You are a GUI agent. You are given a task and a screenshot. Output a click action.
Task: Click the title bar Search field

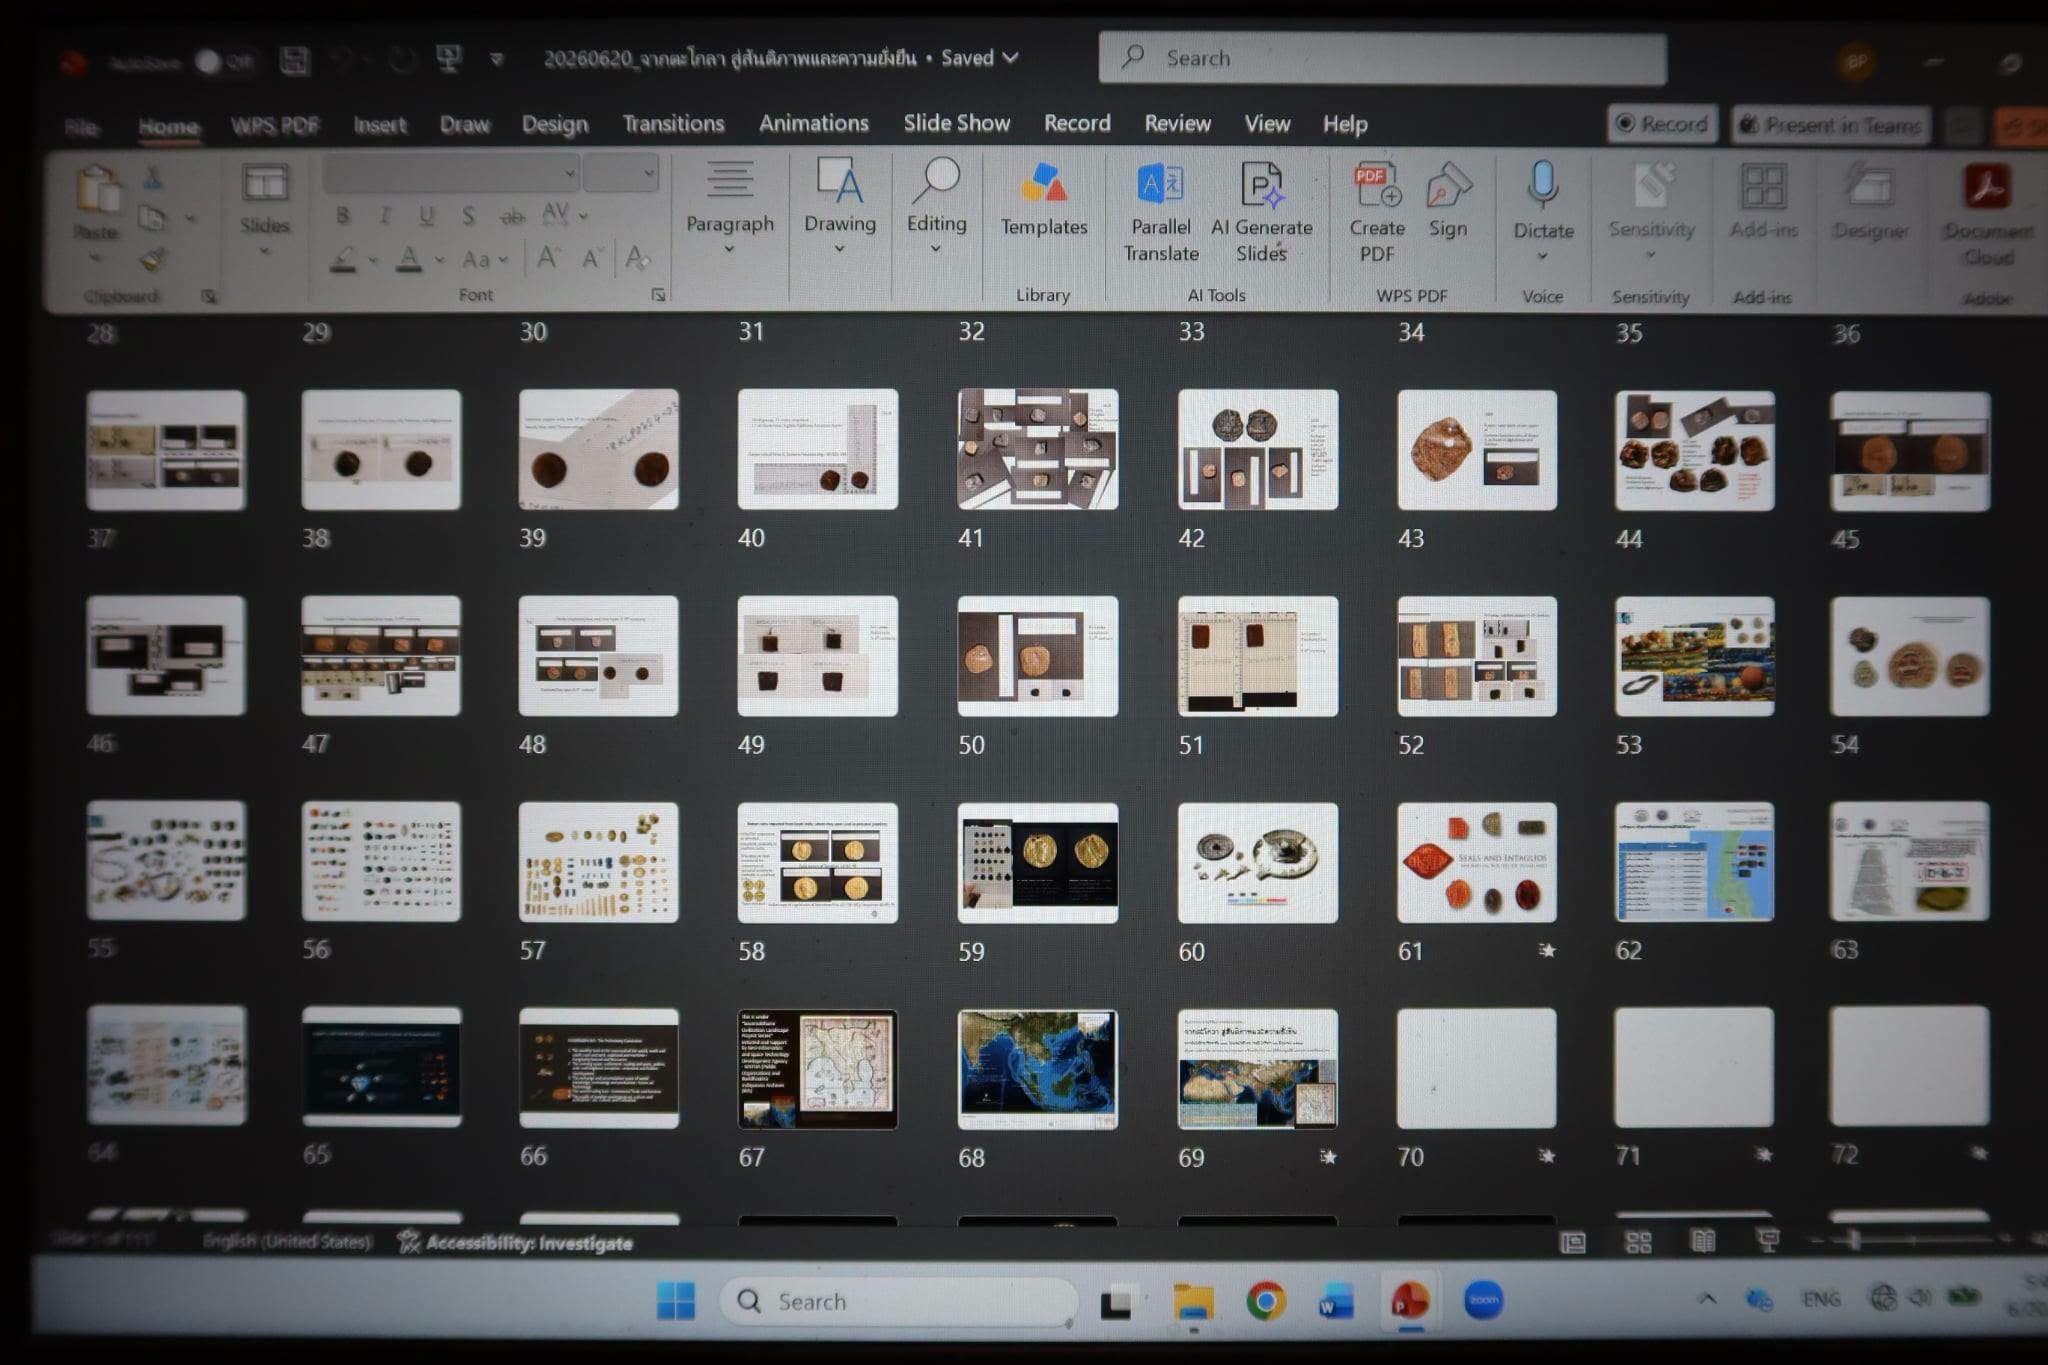[1382, 58]
